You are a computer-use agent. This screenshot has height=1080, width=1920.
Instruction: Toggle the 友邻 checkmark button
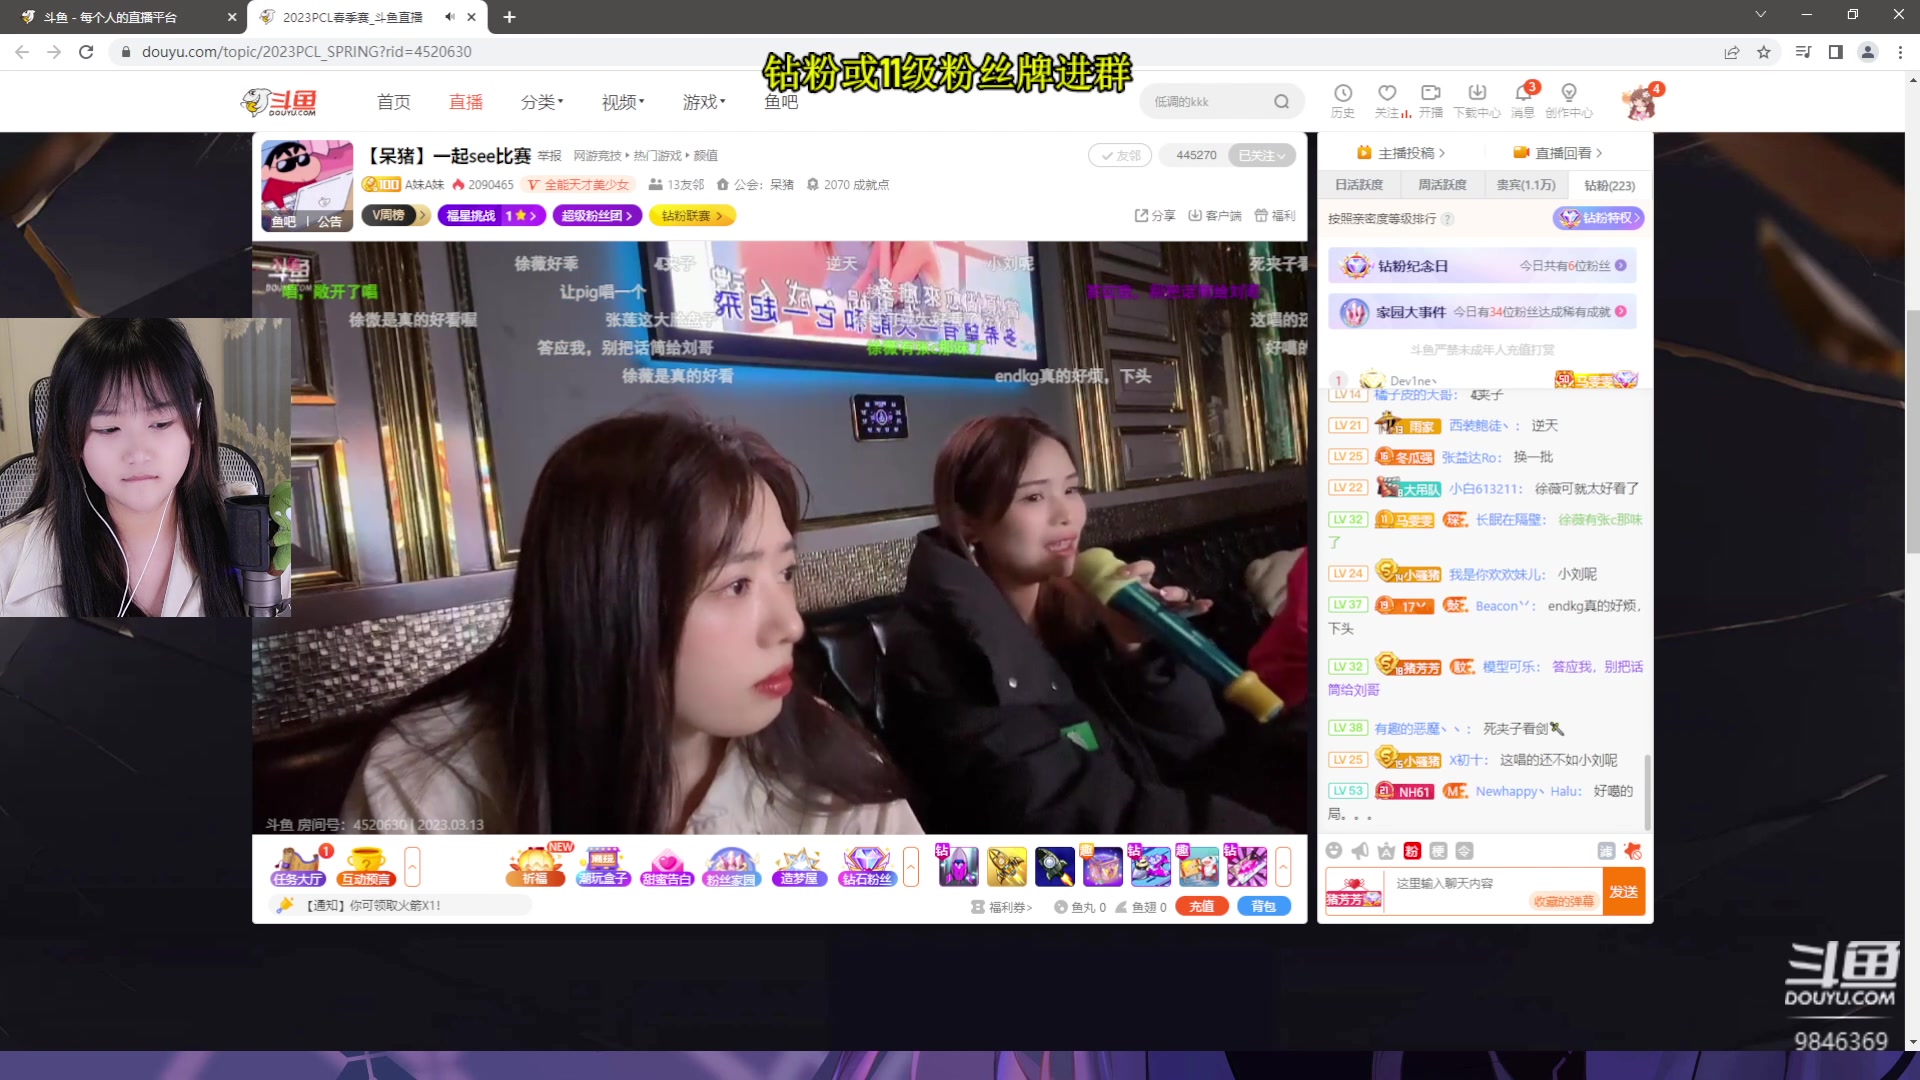pos(1120,155)
